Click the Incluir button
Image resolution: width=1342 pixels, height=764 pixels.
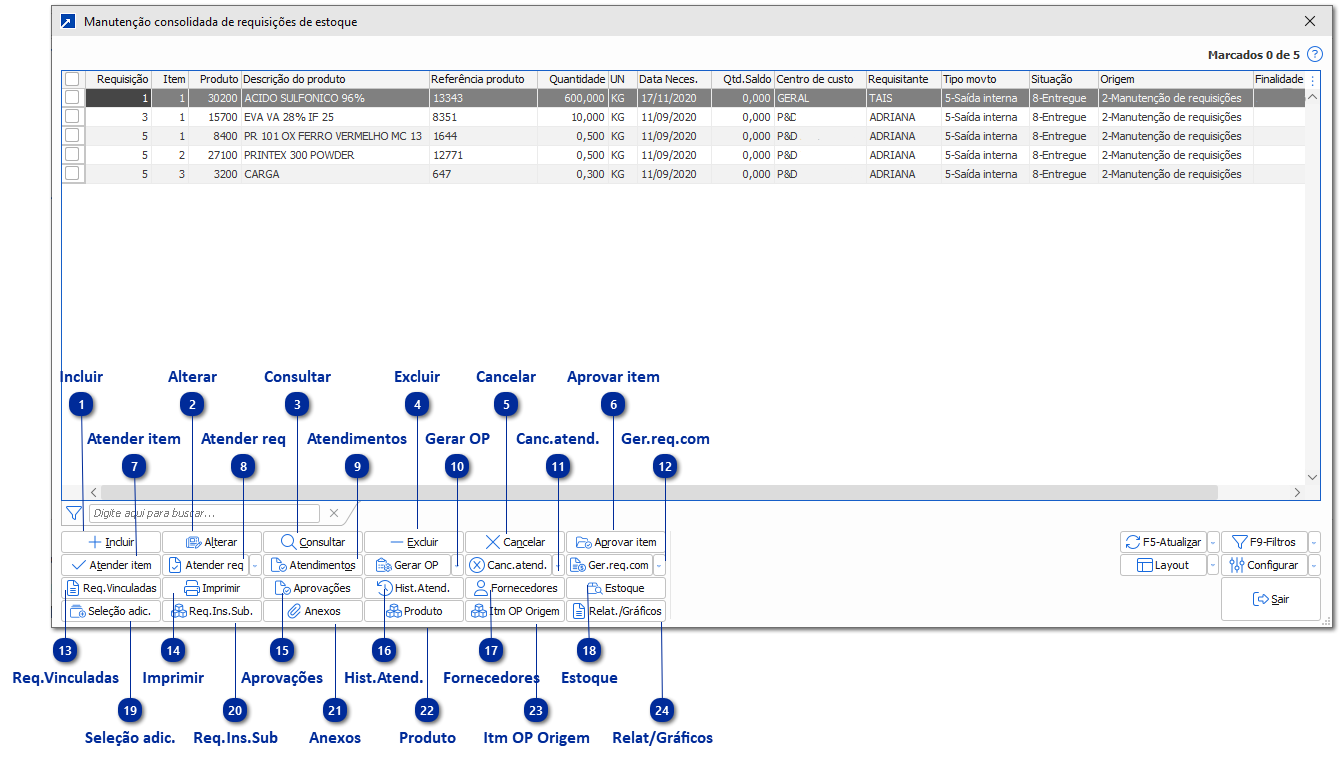coord(111,542)
